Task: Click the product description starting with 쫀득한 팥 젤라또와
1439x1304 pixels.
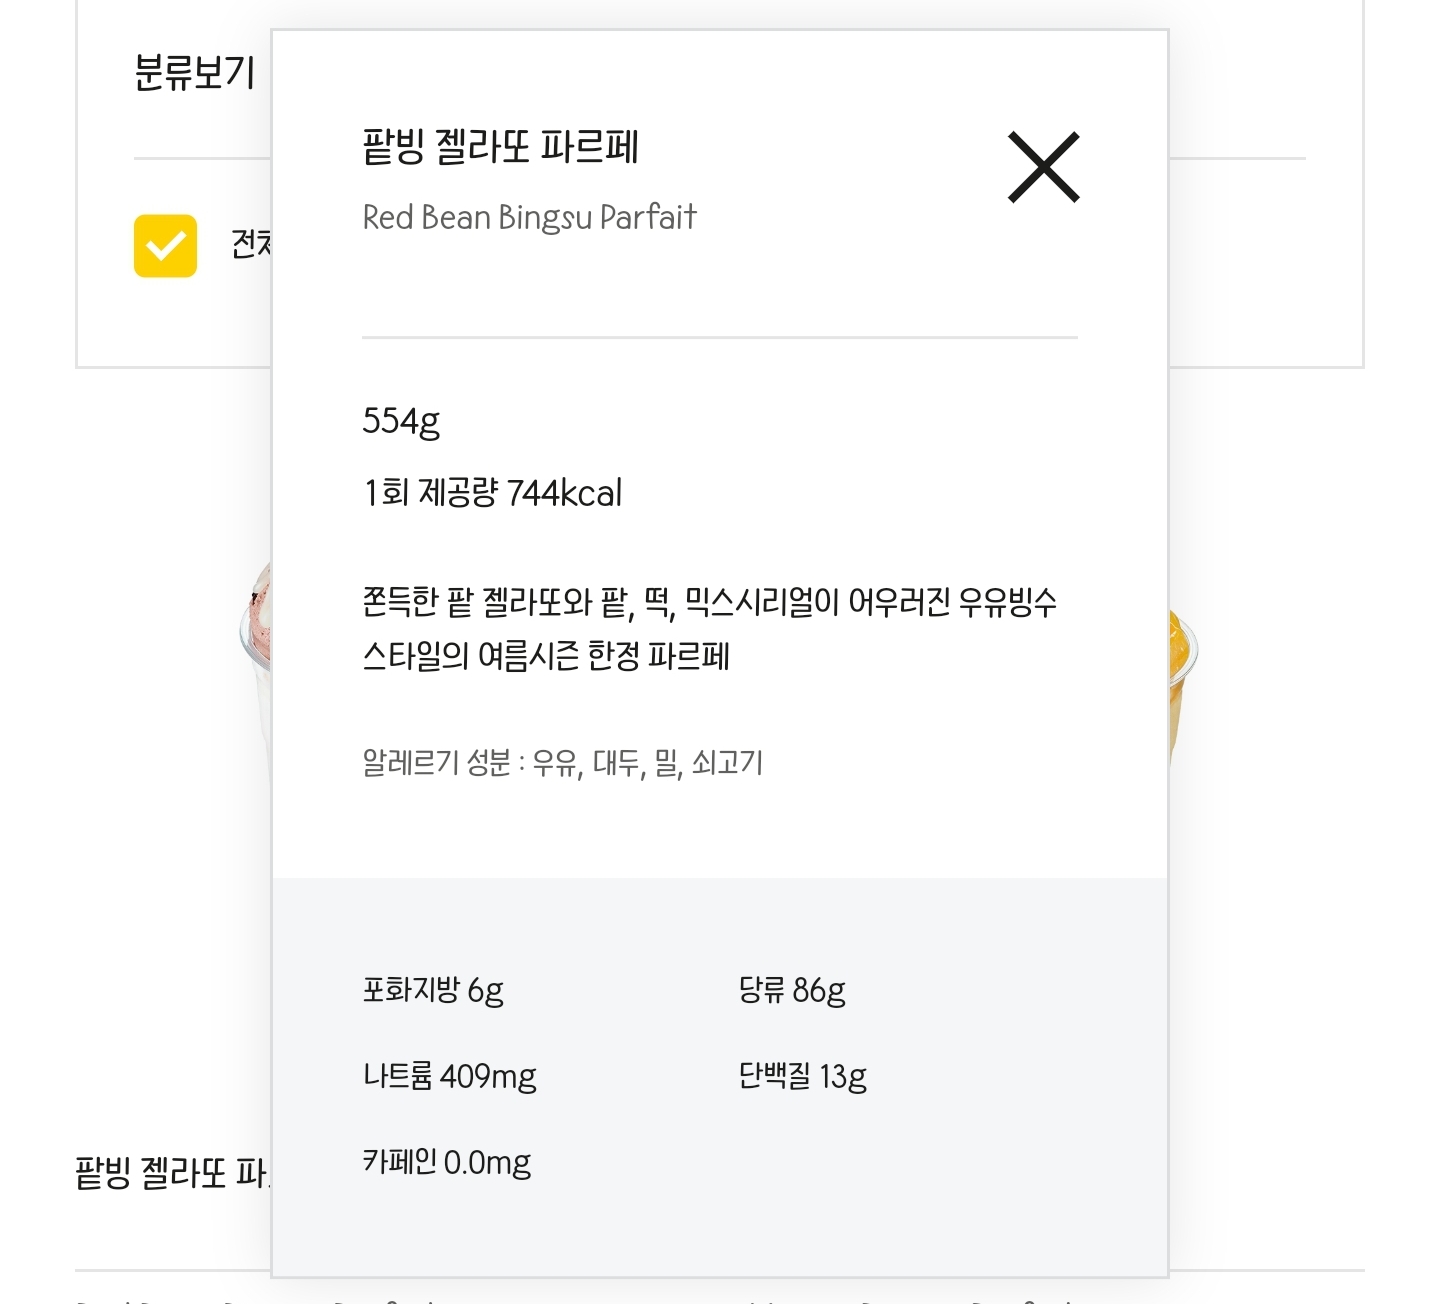Action: (709, 629)
